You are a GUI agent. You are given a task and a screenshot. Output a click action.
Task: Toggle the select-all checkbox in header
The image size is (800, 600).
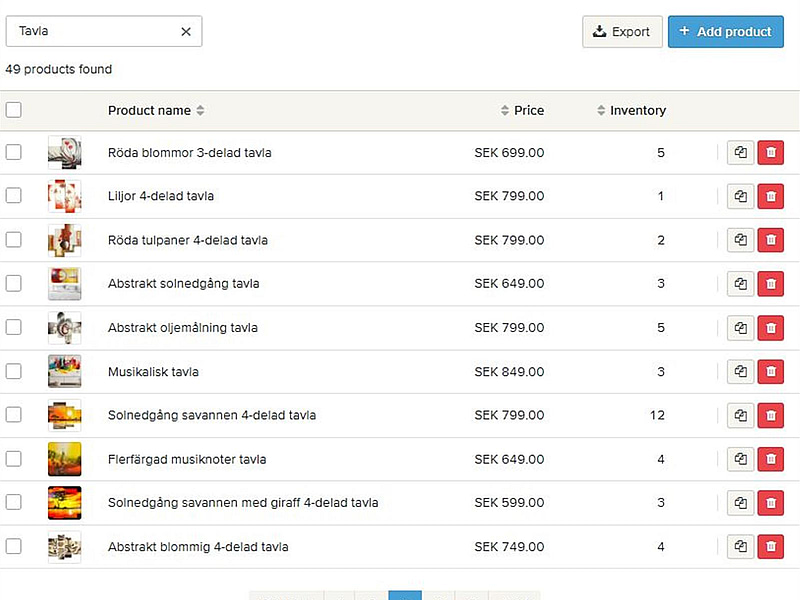click(14, 110)
